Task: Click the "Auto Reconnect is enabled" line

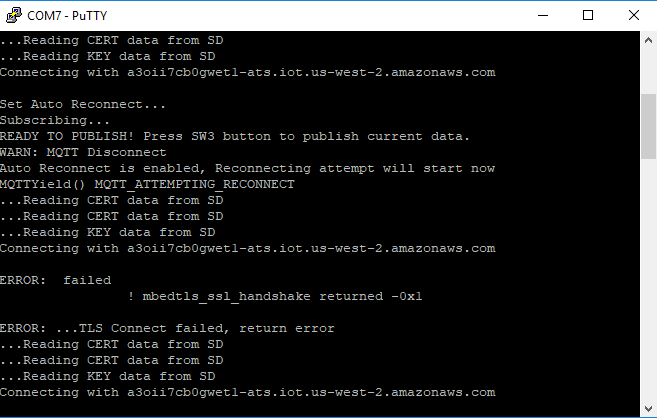Action: click(x=248, y=168)
